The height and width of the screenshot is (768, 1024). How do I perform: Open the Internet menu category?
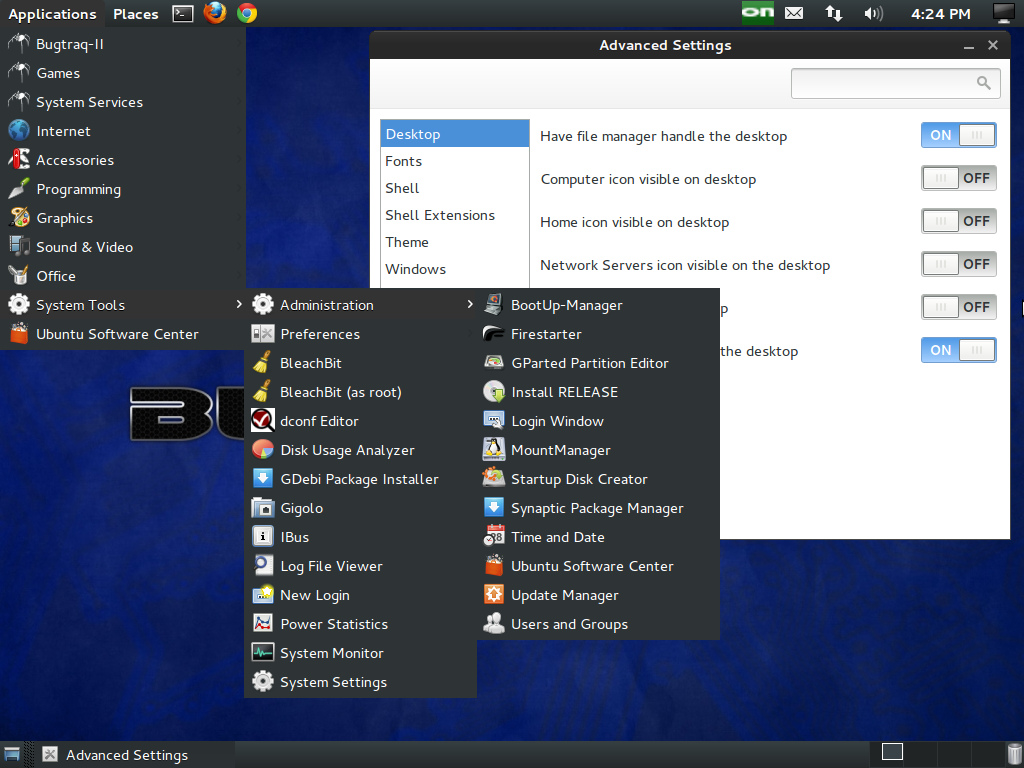(x=123, y=131)
